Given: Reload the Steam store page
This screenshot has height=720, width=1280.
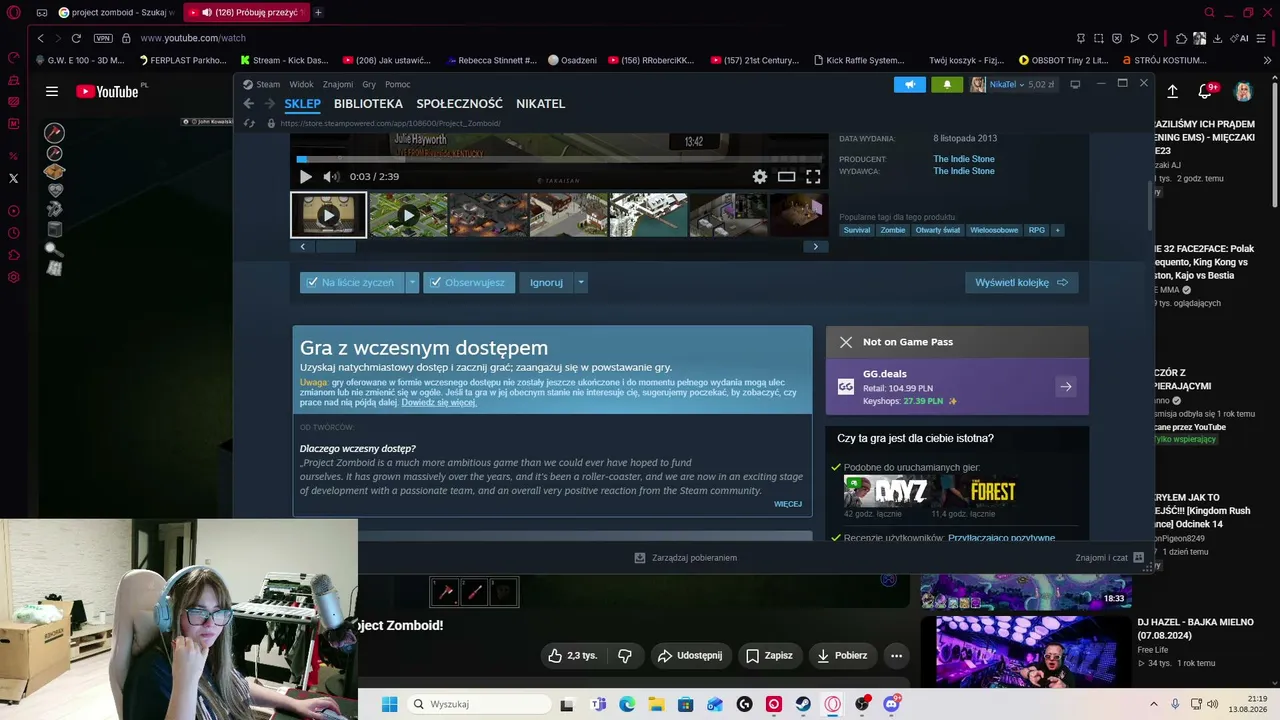Looking at the screenshot, I should (250, 123).
